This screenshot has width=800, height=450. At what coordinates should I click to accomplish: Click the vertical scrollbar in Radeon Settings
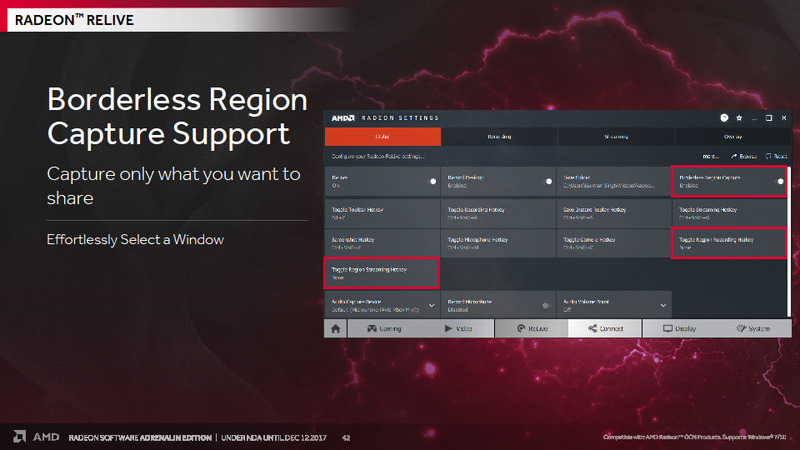tap(789, 242)
